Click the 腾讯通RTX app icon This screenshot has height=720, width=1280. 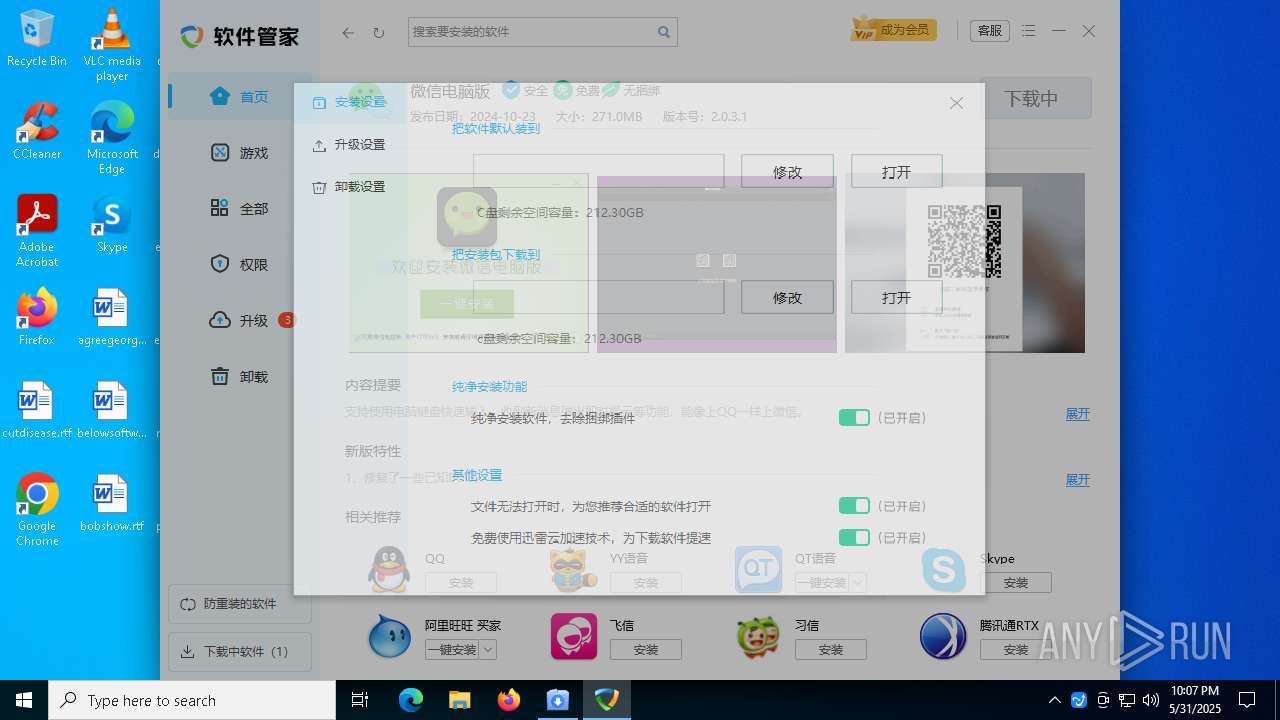click(943, 637)
